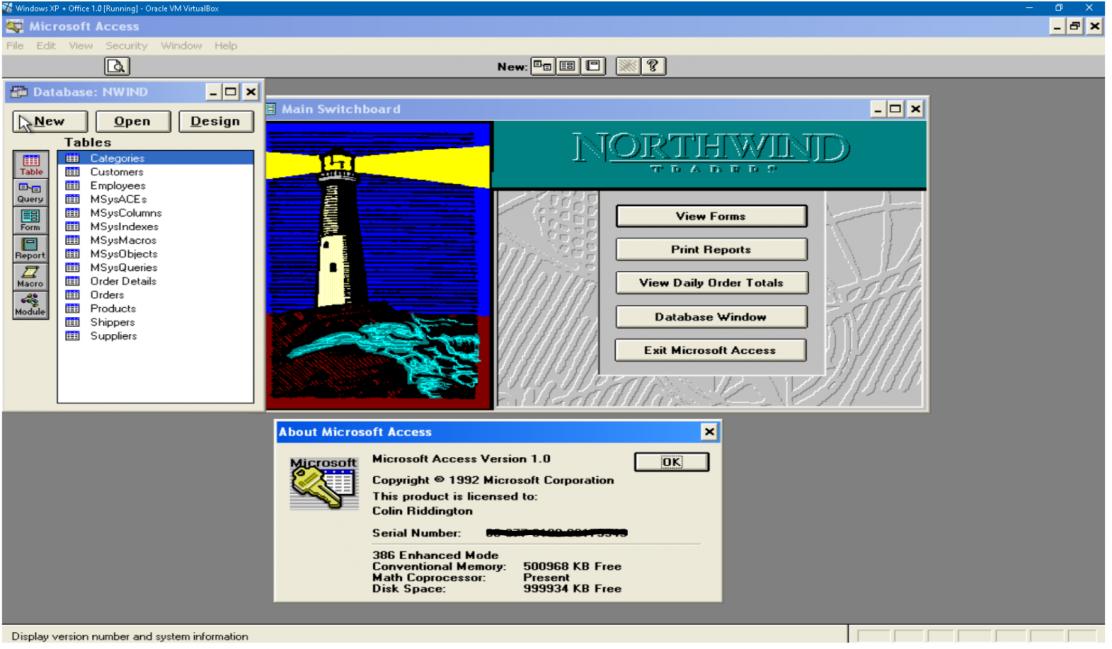1112x649 pixels.
Task: Select the Shippers table row
Action: (155, 322)
